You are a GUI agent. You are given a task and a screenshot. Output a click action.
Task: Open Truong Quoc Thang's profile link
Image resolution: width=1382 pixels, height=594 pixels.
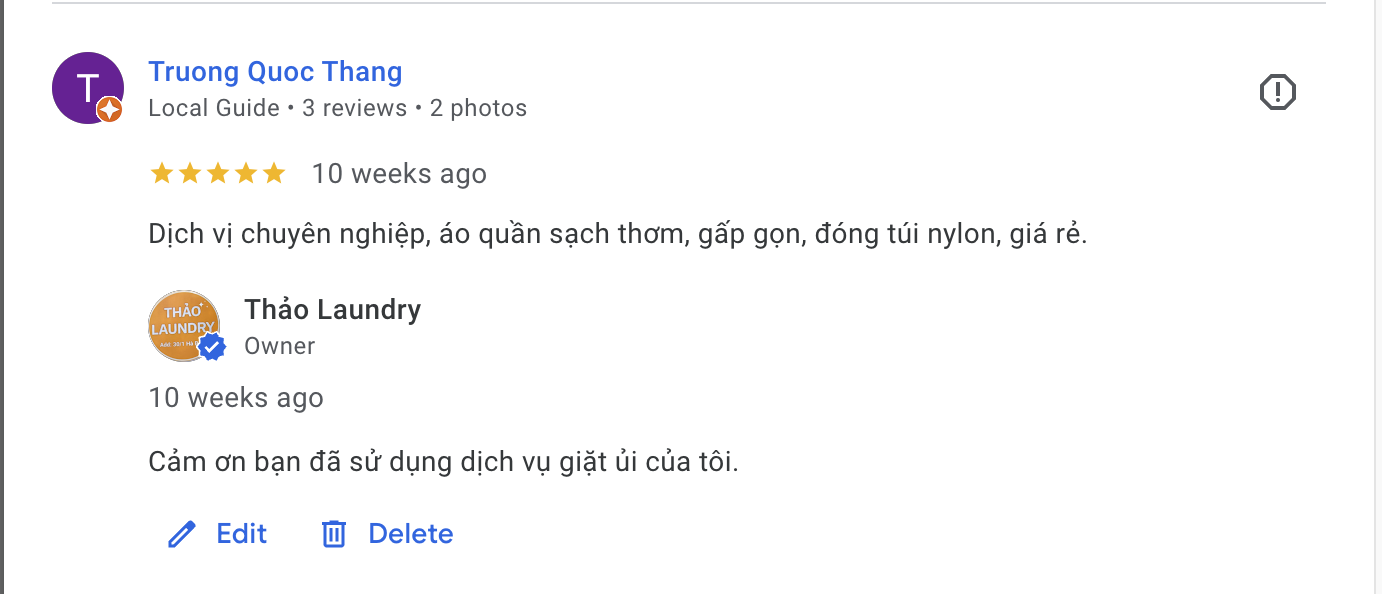[275, 71]
